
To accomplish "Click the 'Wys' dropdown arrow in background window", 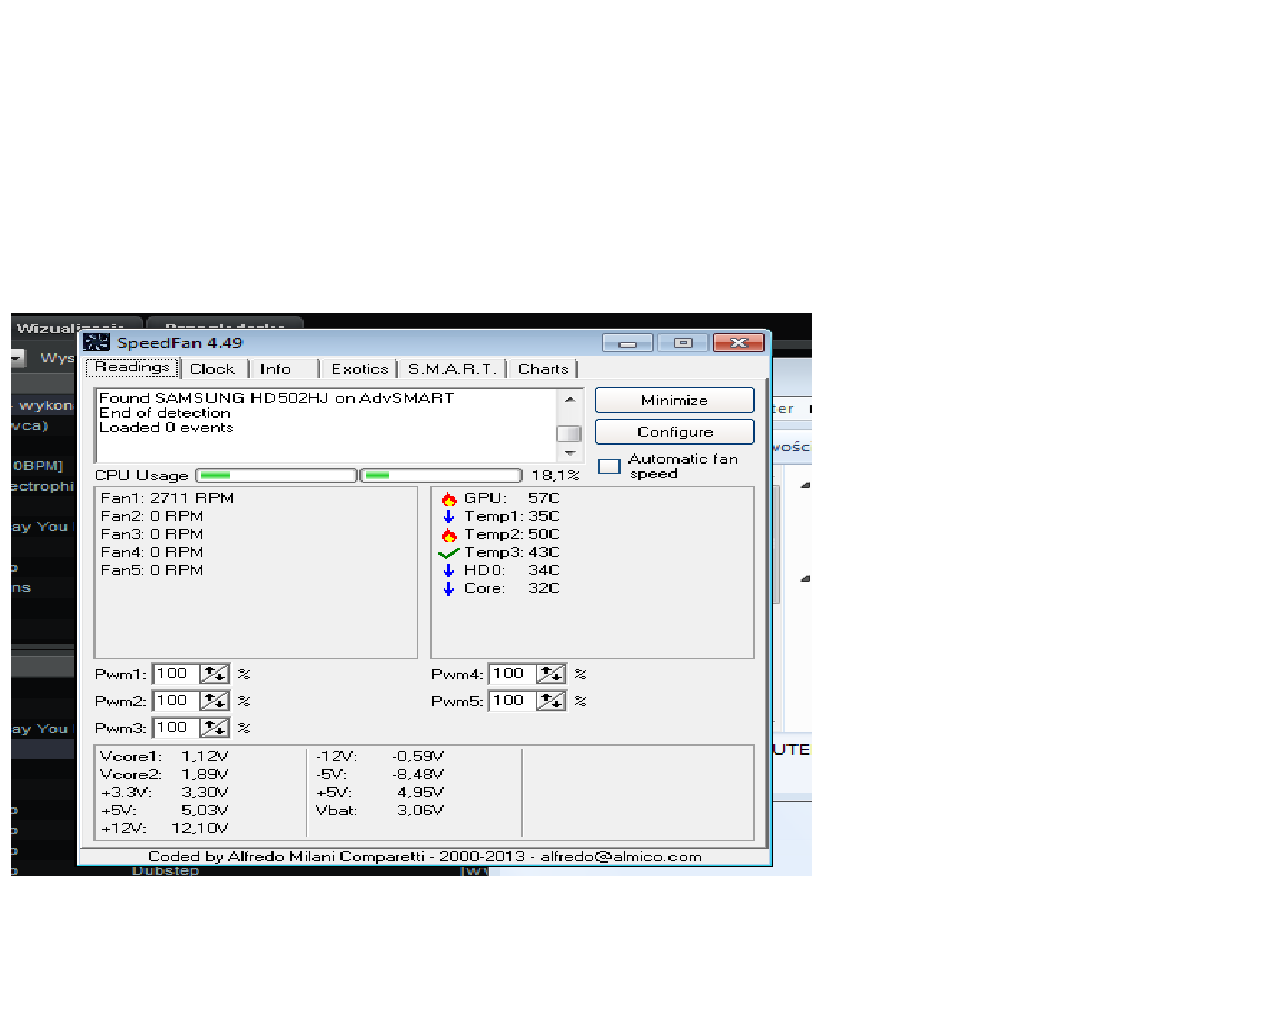I will [17, 358].
